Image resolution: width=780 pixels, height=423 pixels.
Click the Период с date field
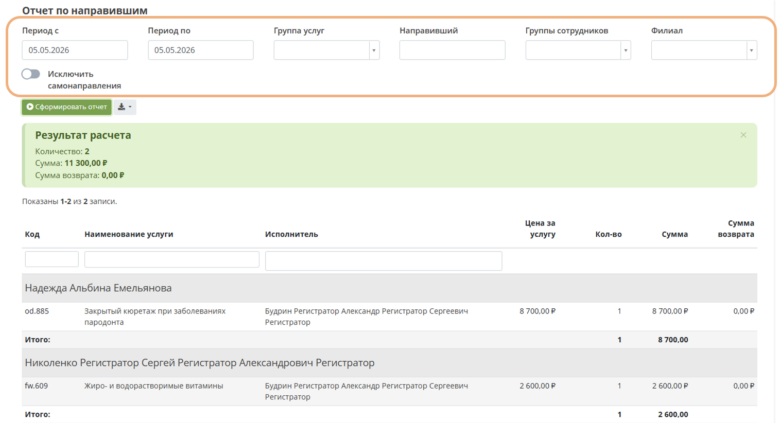tap(75, 50)
